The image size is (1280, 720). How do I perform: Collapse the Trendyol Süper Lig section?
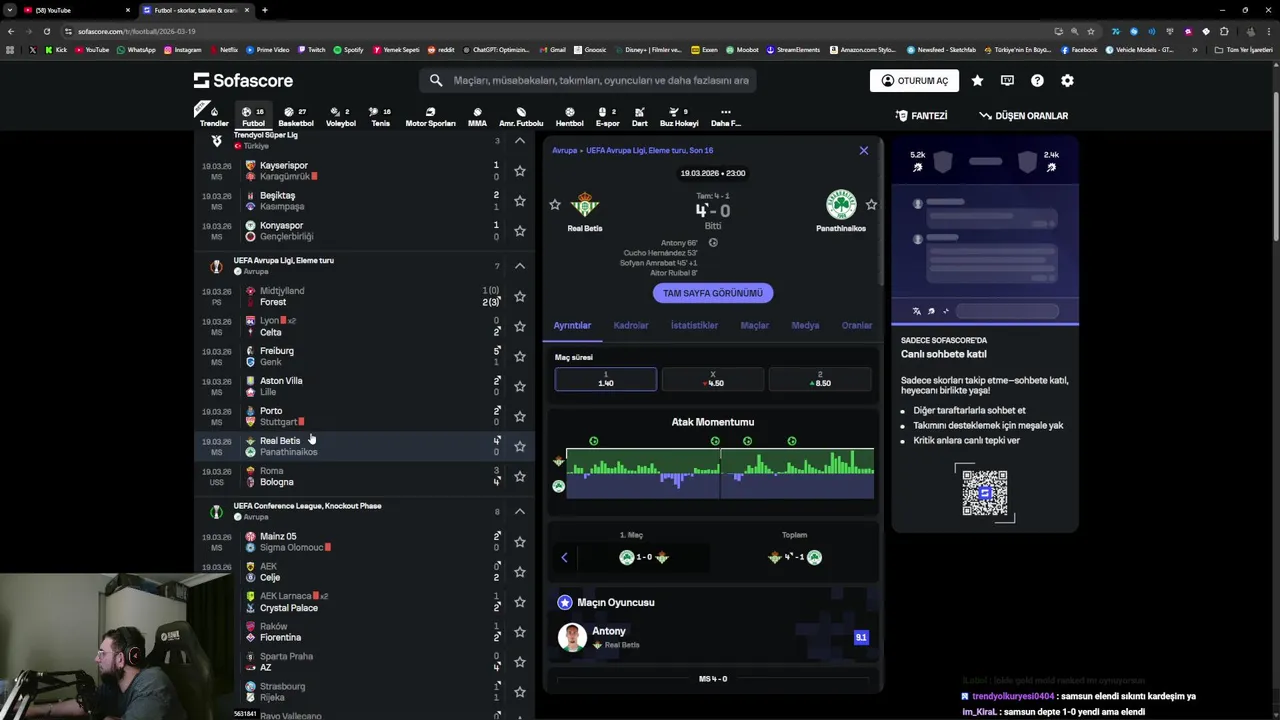520,140
